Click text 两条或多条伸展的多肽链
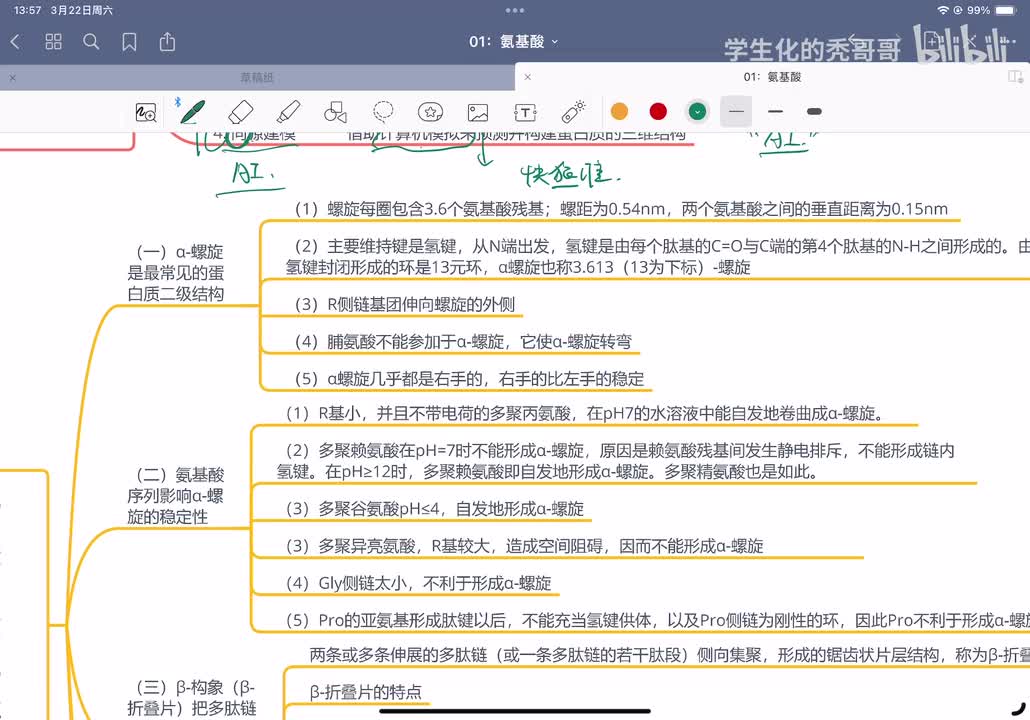Viewport: 1030px width, 720px height. pyautogui.click(x=669, y=655)
